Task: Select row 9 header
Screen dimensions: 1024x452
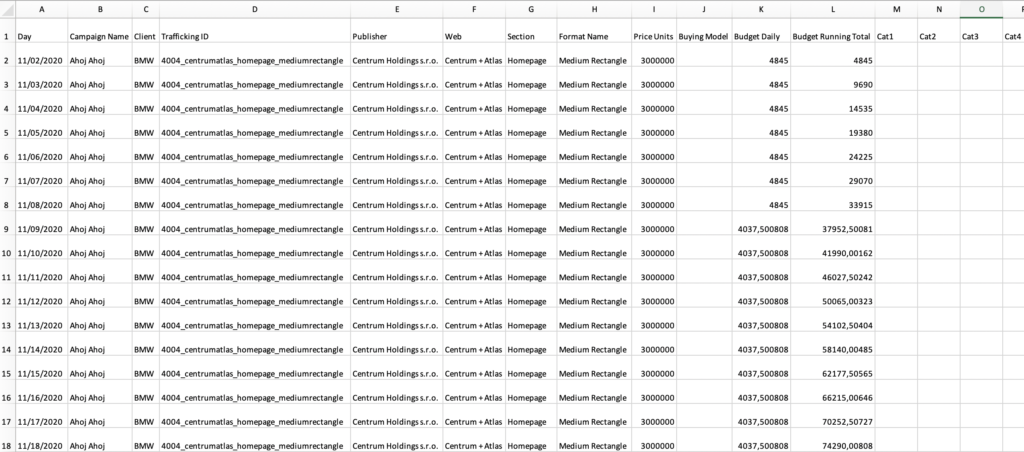Action: pos(6,229)
